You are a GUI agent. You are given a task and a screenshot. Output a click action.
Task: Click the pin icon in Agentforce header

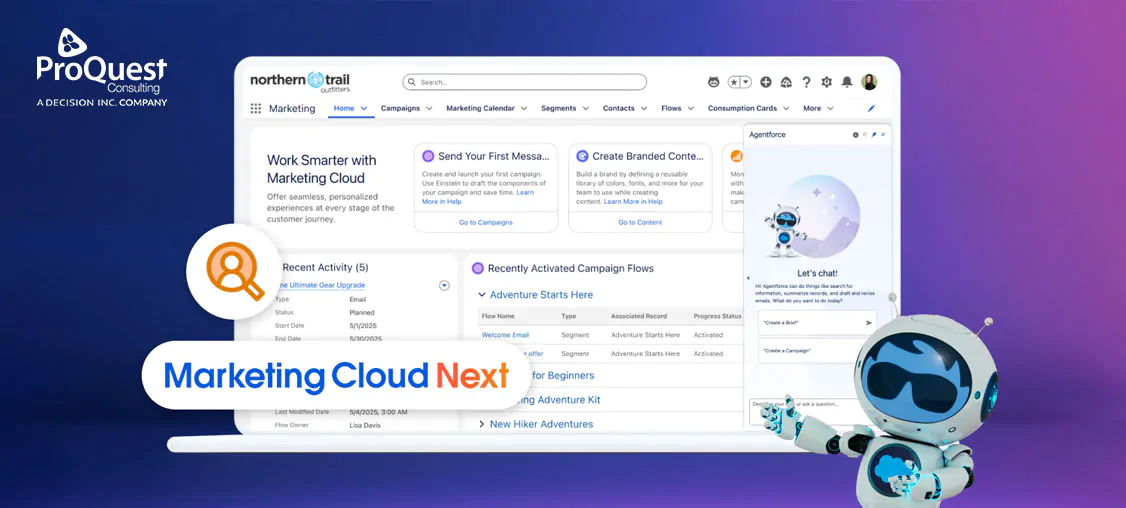click(x=874, y=134)
